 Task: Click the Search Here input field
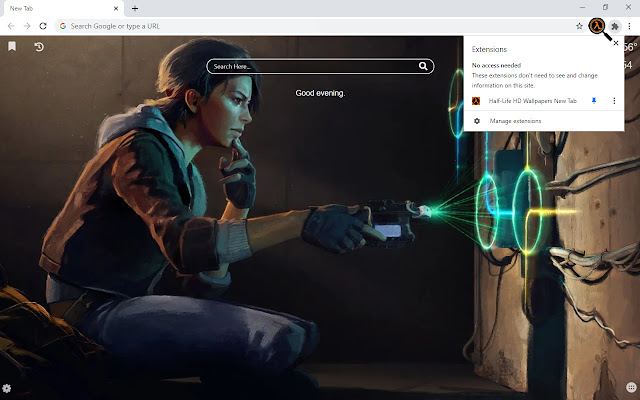point(320,66)
